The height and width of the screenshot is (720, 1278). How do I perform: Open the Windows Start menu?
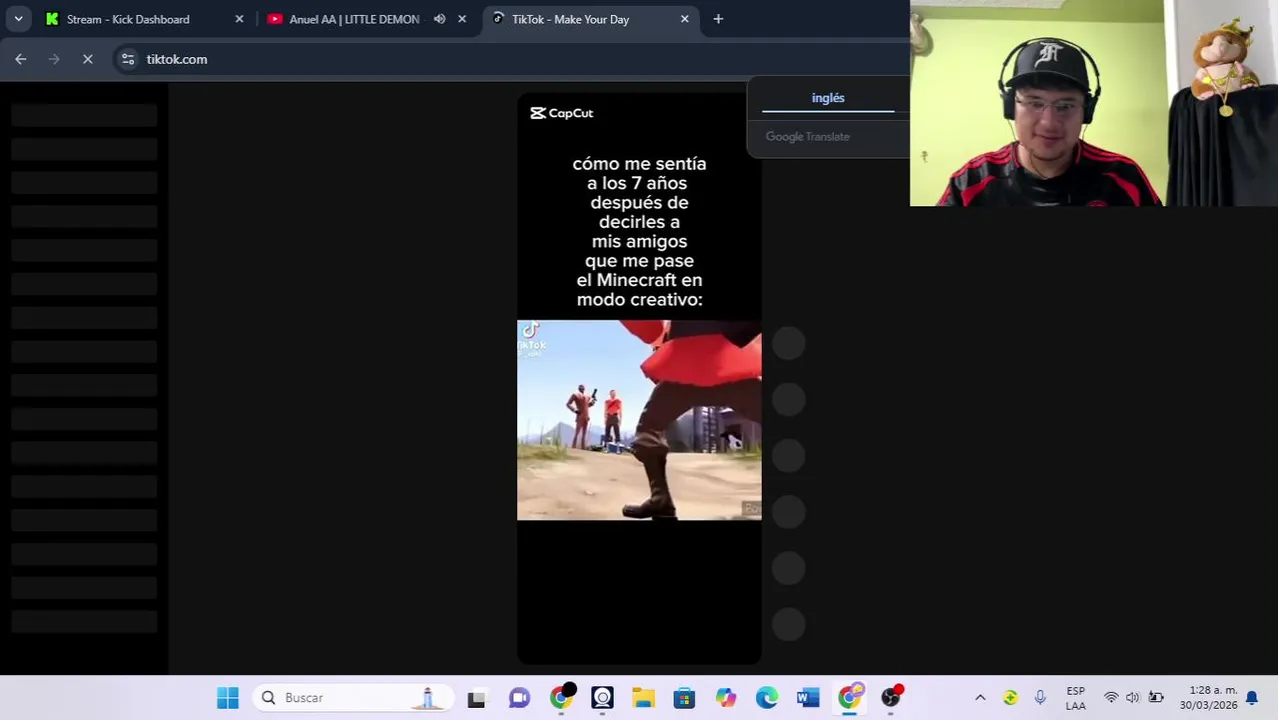pyautogui.click(x=228, y=698)
